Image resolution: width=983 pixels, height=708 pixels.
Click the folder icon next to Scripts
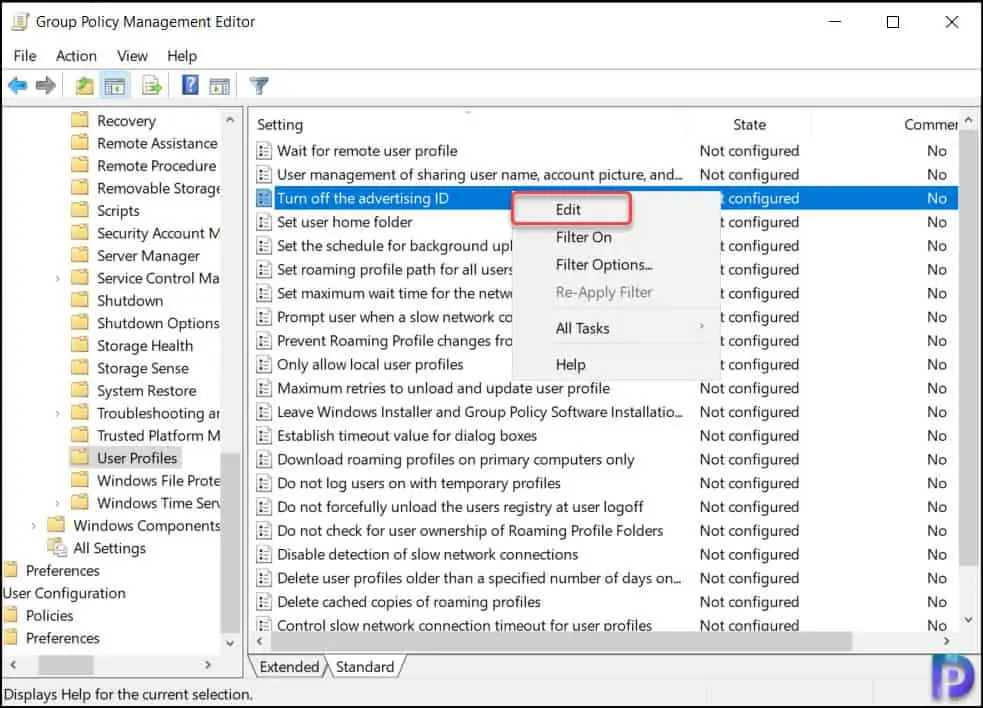click(80, 210)
